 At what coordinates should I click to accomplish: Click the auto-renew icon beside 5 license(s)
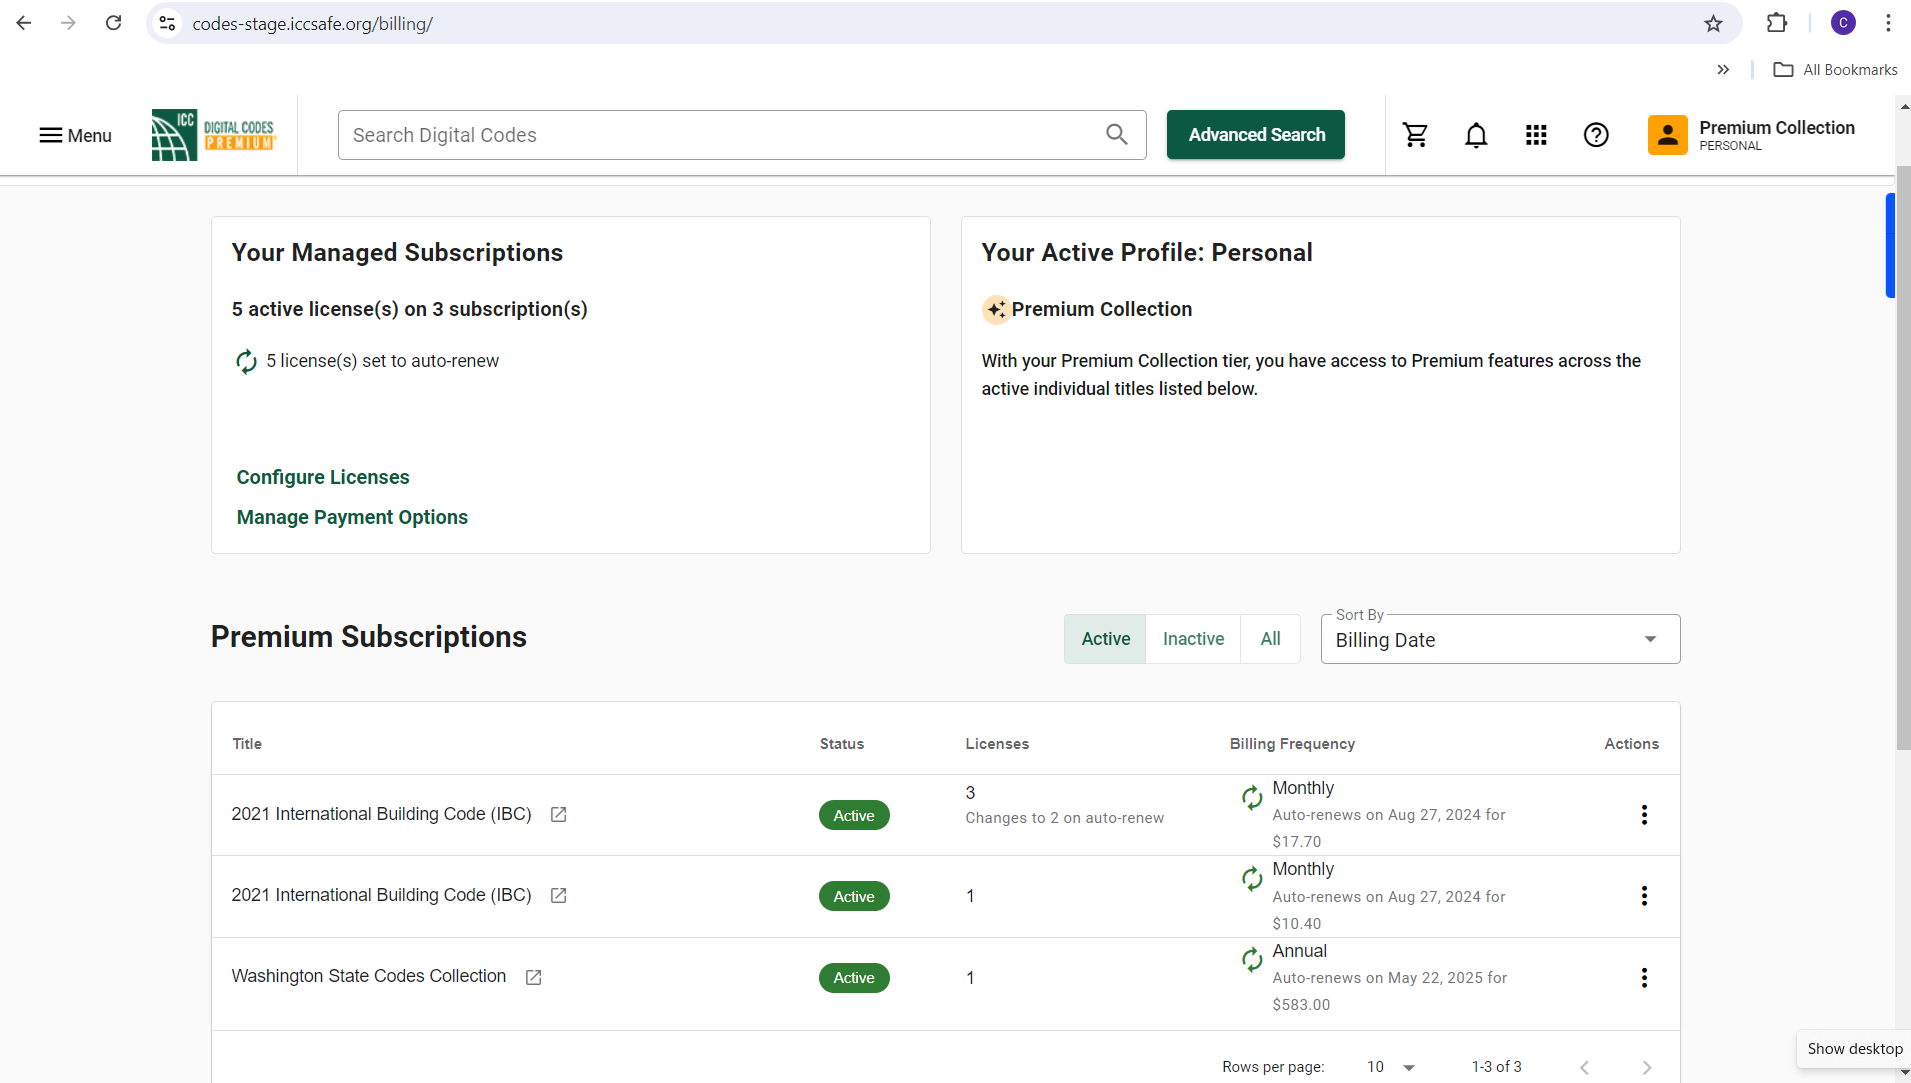pos(246,361)
